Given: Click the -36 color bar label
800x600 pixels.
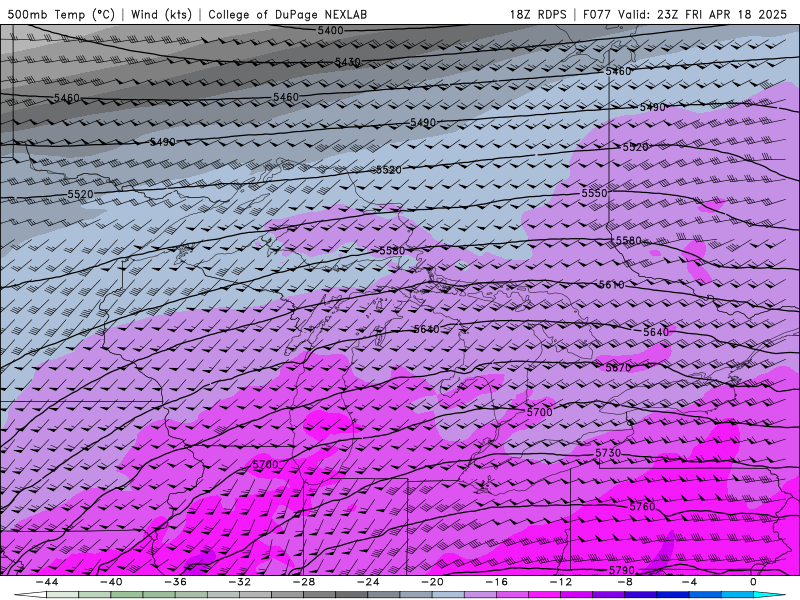Looking at the screenshot, I should coord(175,582).
